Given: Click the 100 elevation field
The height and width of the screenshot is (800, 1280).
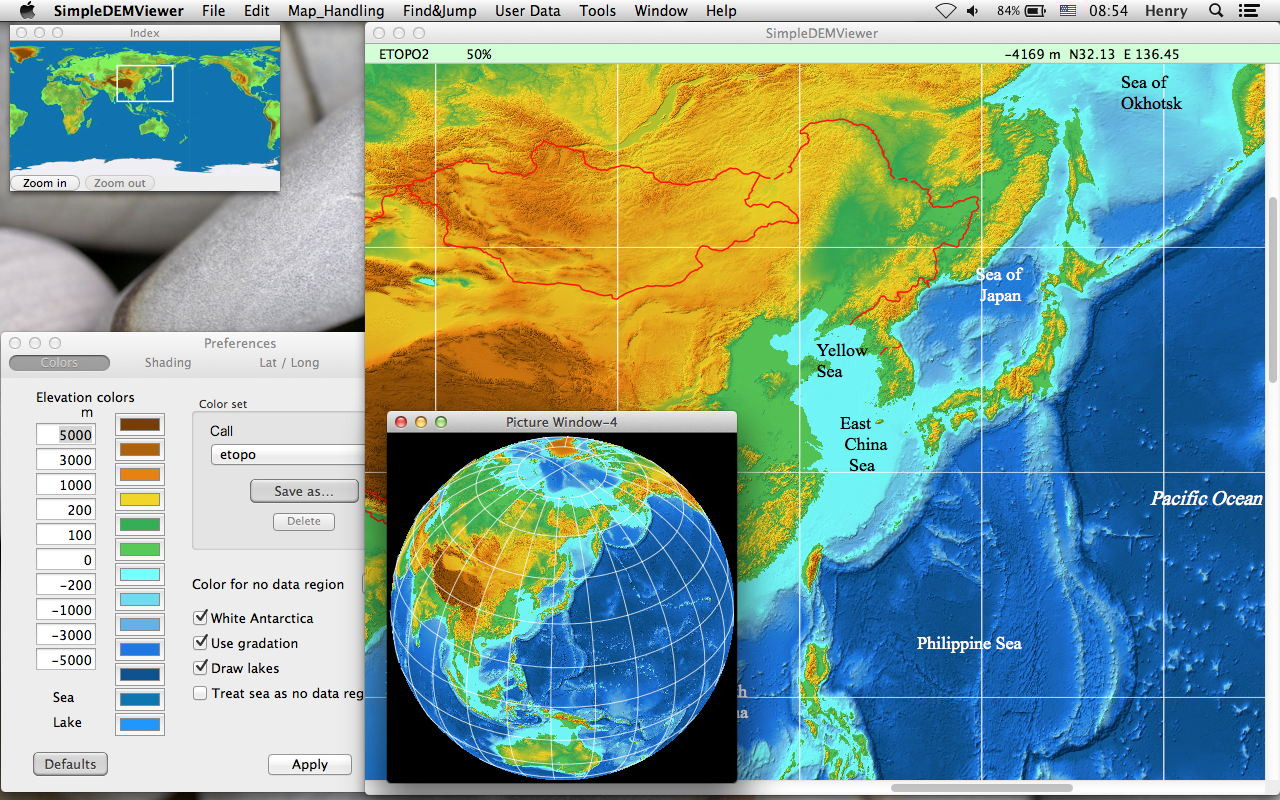Looking at the screenshot, I should click(65, 534).
